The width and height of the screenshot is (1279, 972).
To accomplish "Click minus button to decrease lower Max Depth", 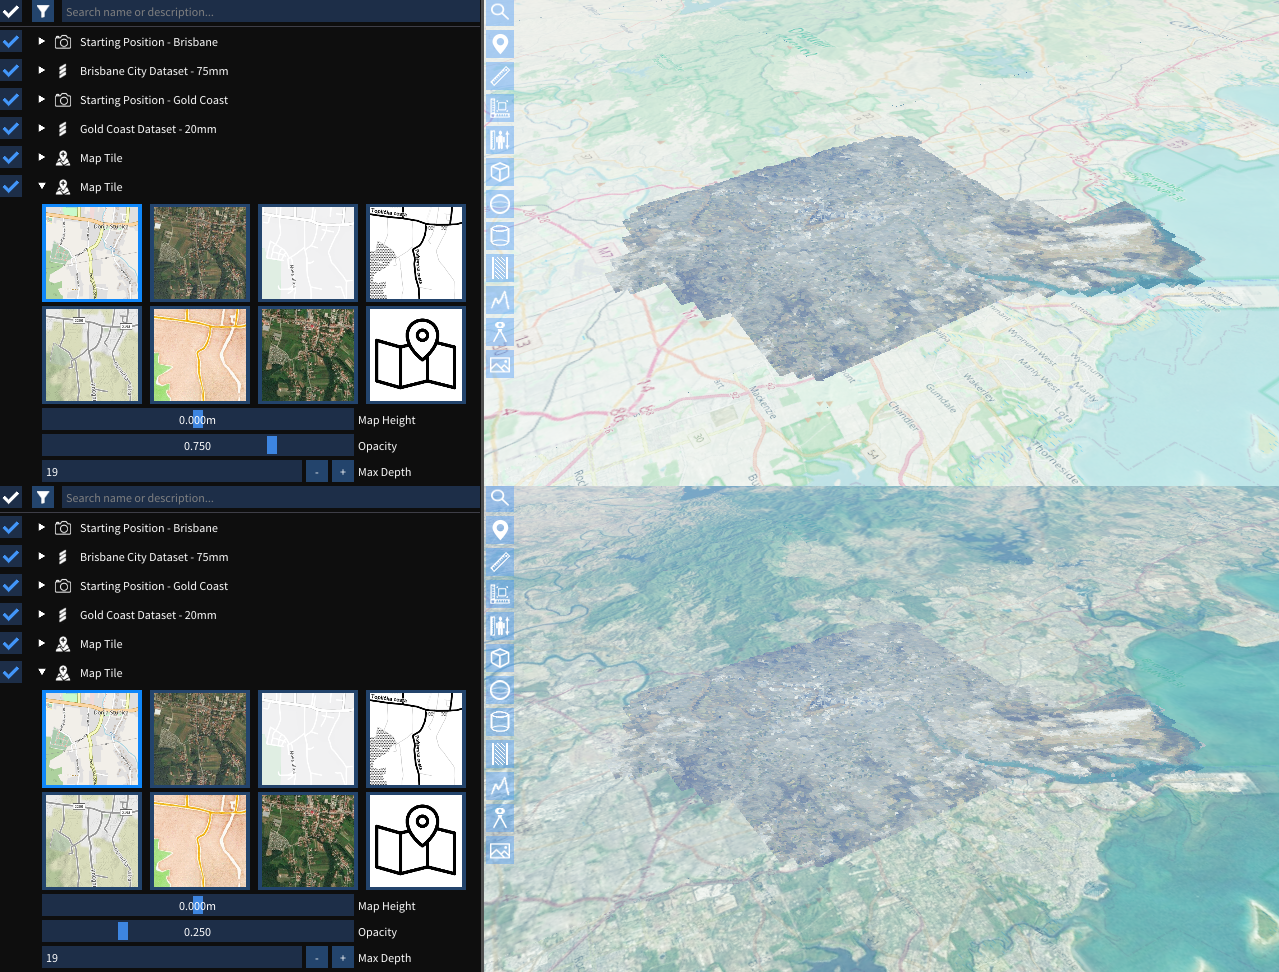I will [316, 958].
